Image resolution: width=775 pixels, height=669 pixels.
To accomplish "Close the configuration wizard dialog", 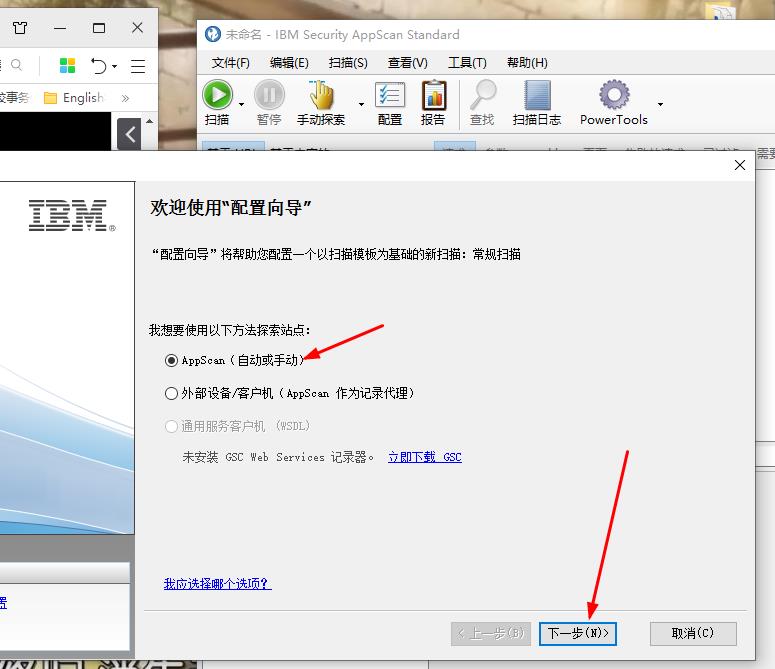I will [739, 165].
